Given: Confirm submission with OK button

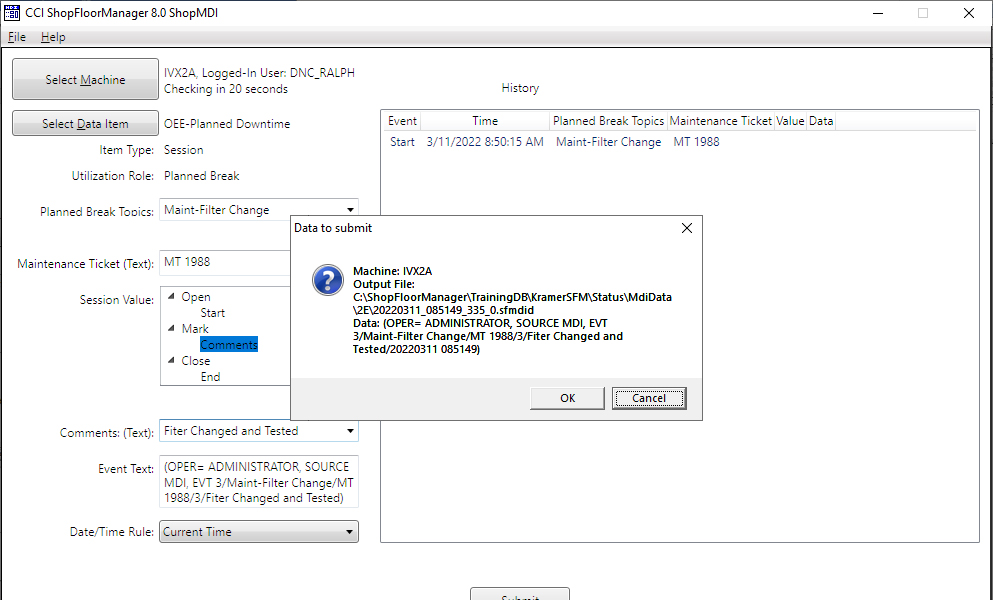Looking at the screenshot, I should coord(567,398).
